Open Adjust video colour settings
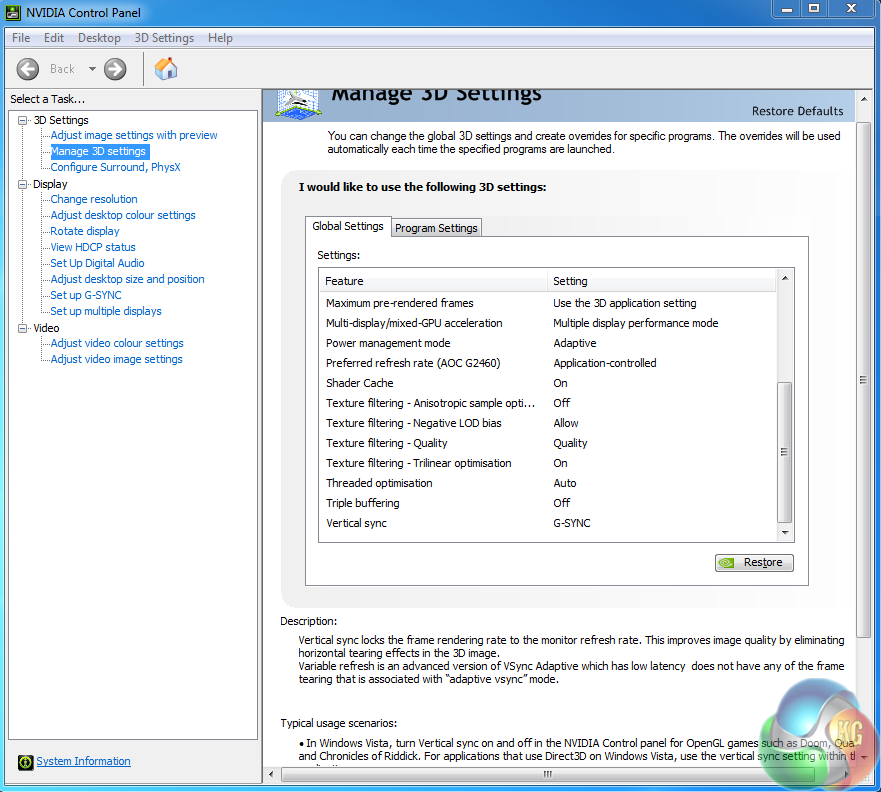The height and width of the screenshot is (792, 881). point(117,343)
